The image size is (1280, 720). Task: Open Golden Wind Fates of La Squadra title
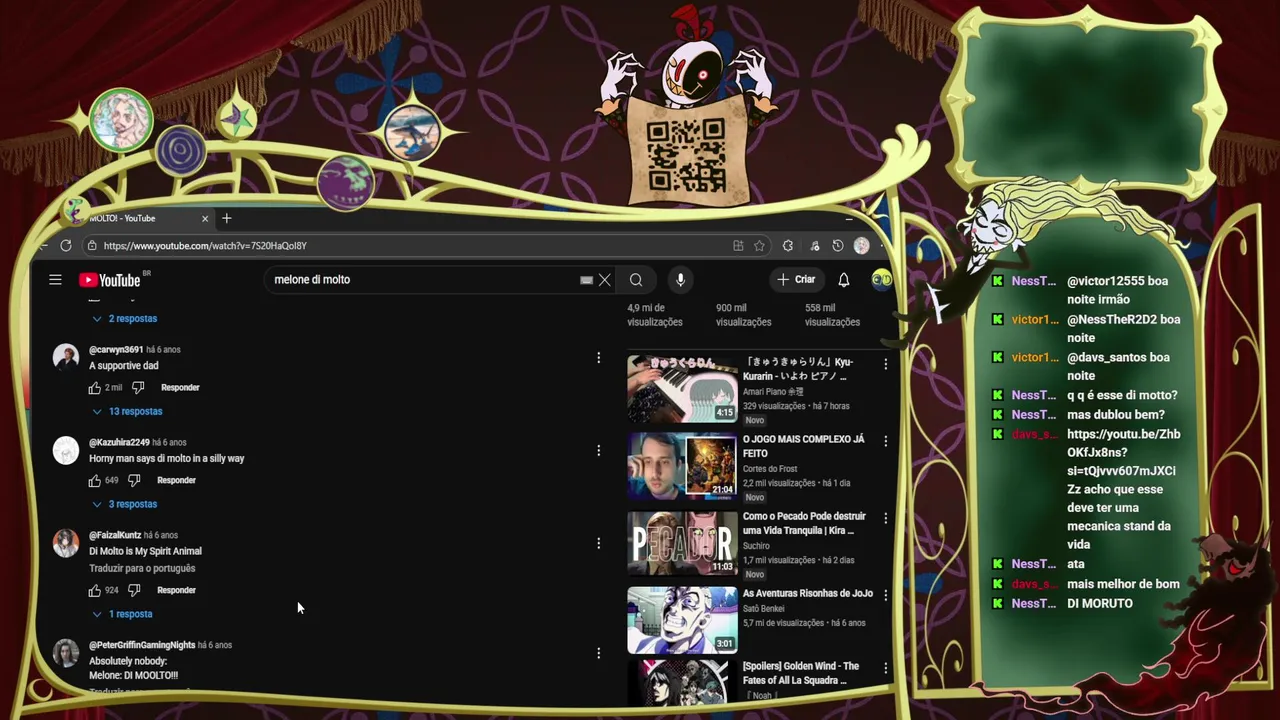801,673
